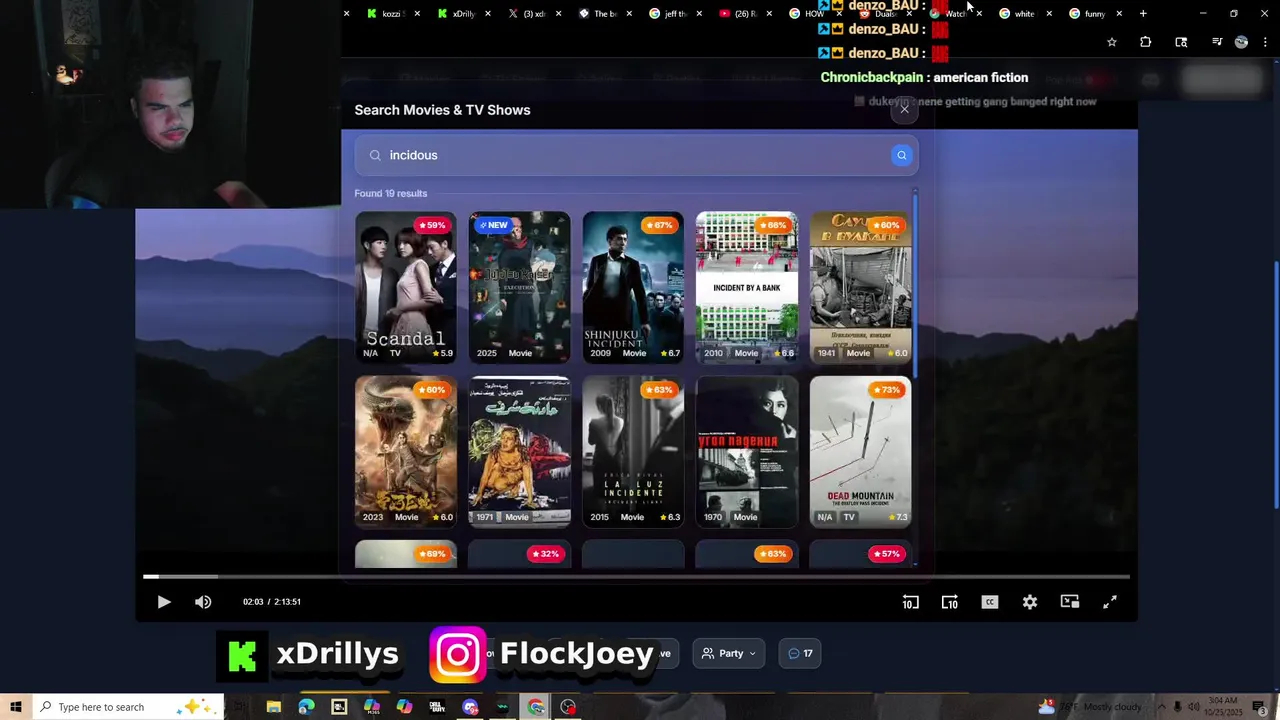Open Call of Duty from the taskbar
The width and height of the screenshot is (1280, 720).
click(437, 707)
